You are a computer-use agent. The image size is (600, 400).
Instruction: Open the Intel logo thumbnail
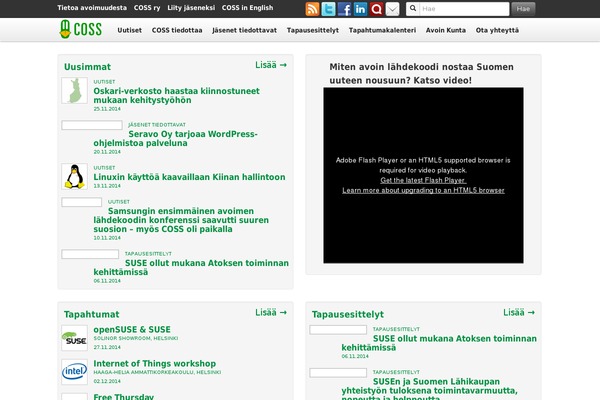[75, 372]
